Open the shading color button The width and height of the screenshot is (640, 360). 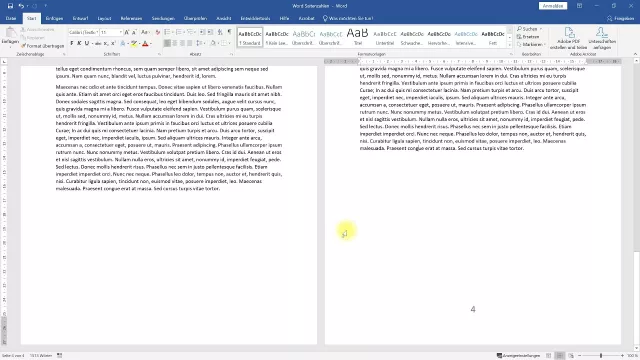coord(213,43)
